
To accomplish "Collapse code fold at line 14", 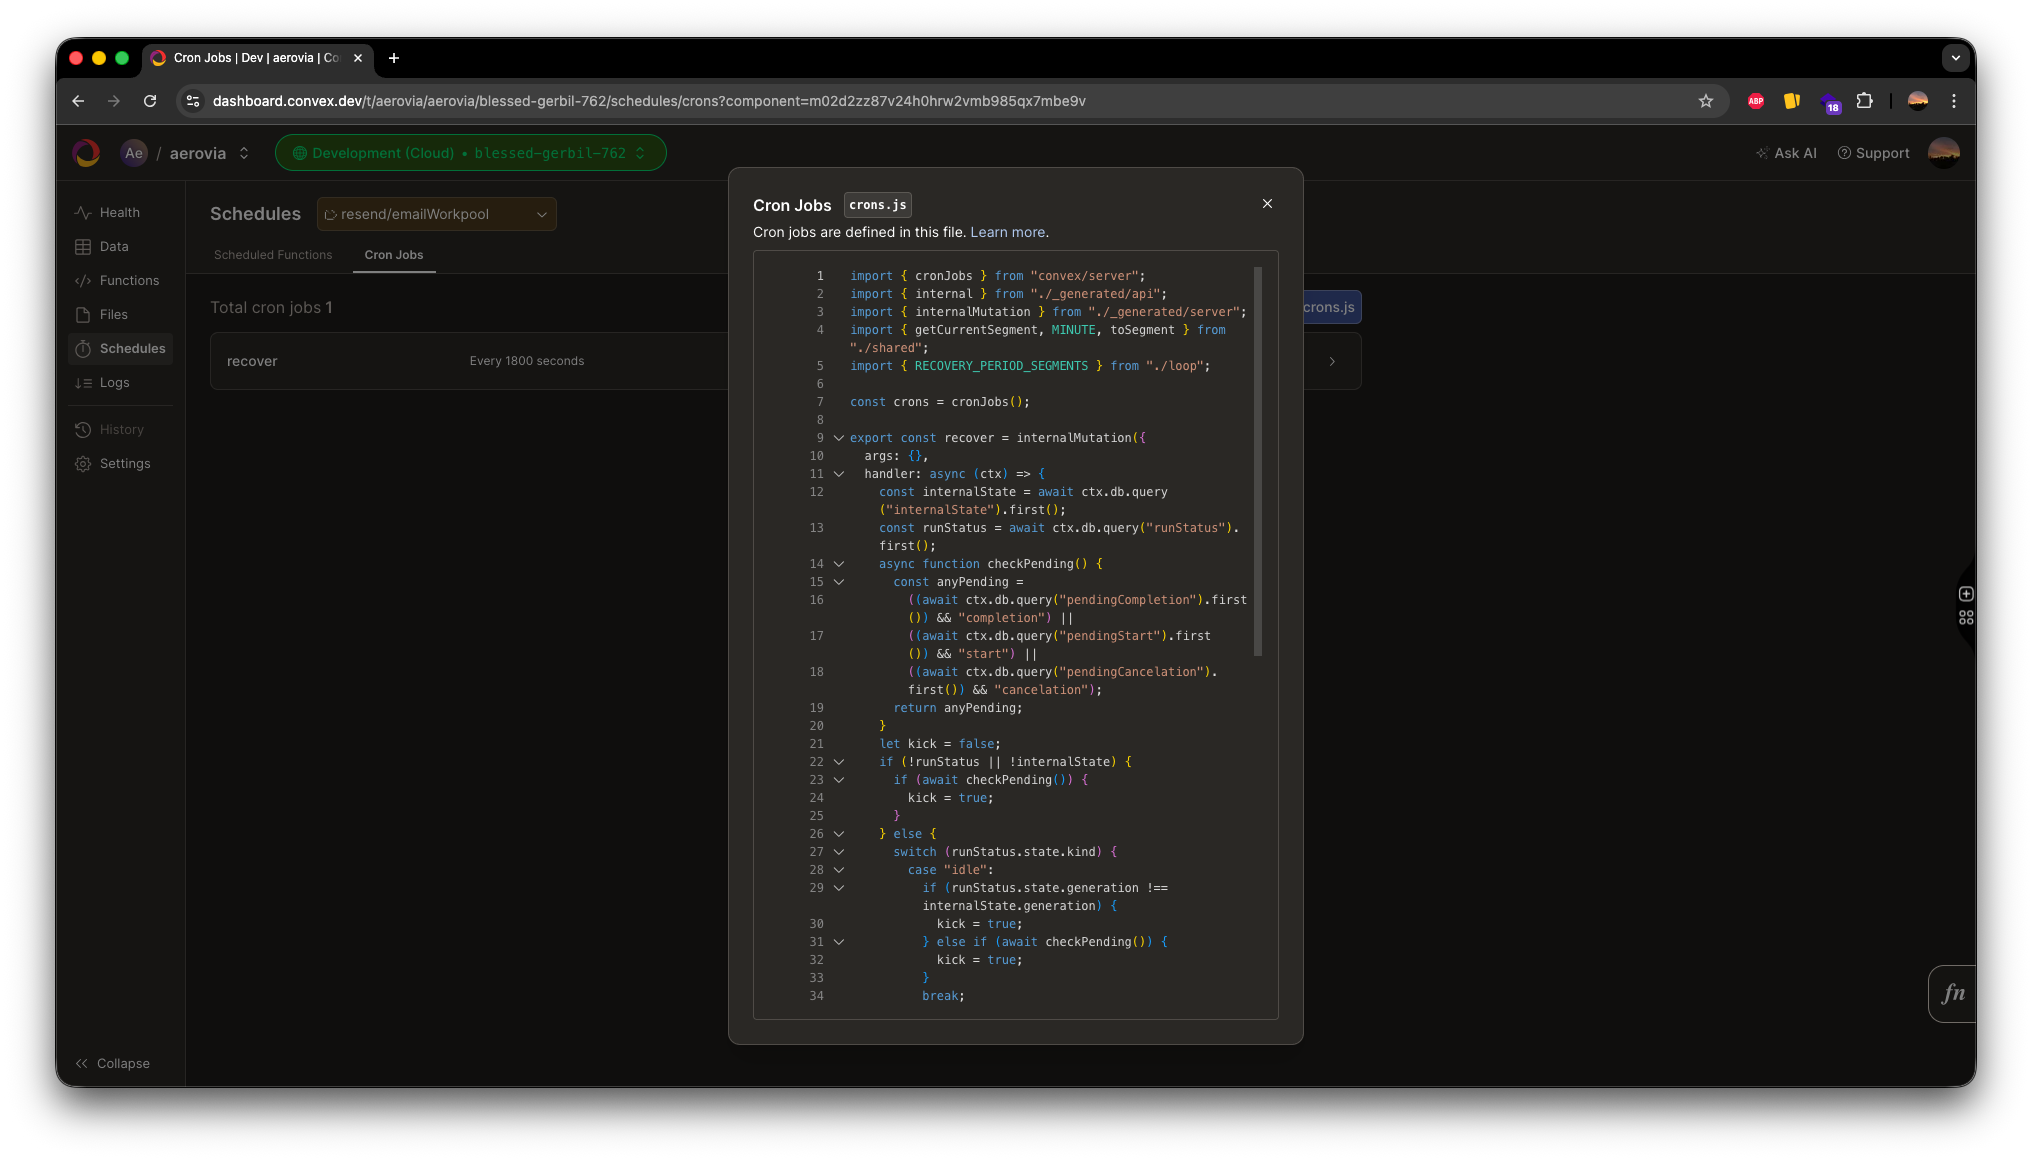I will pos(839,564).
